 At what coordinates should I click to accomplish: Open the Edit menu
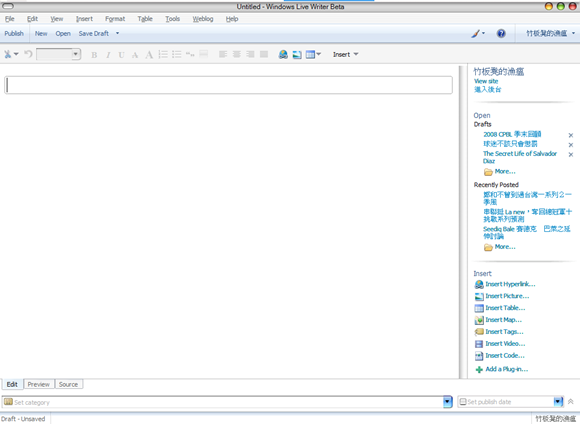(x=33, y=19)
